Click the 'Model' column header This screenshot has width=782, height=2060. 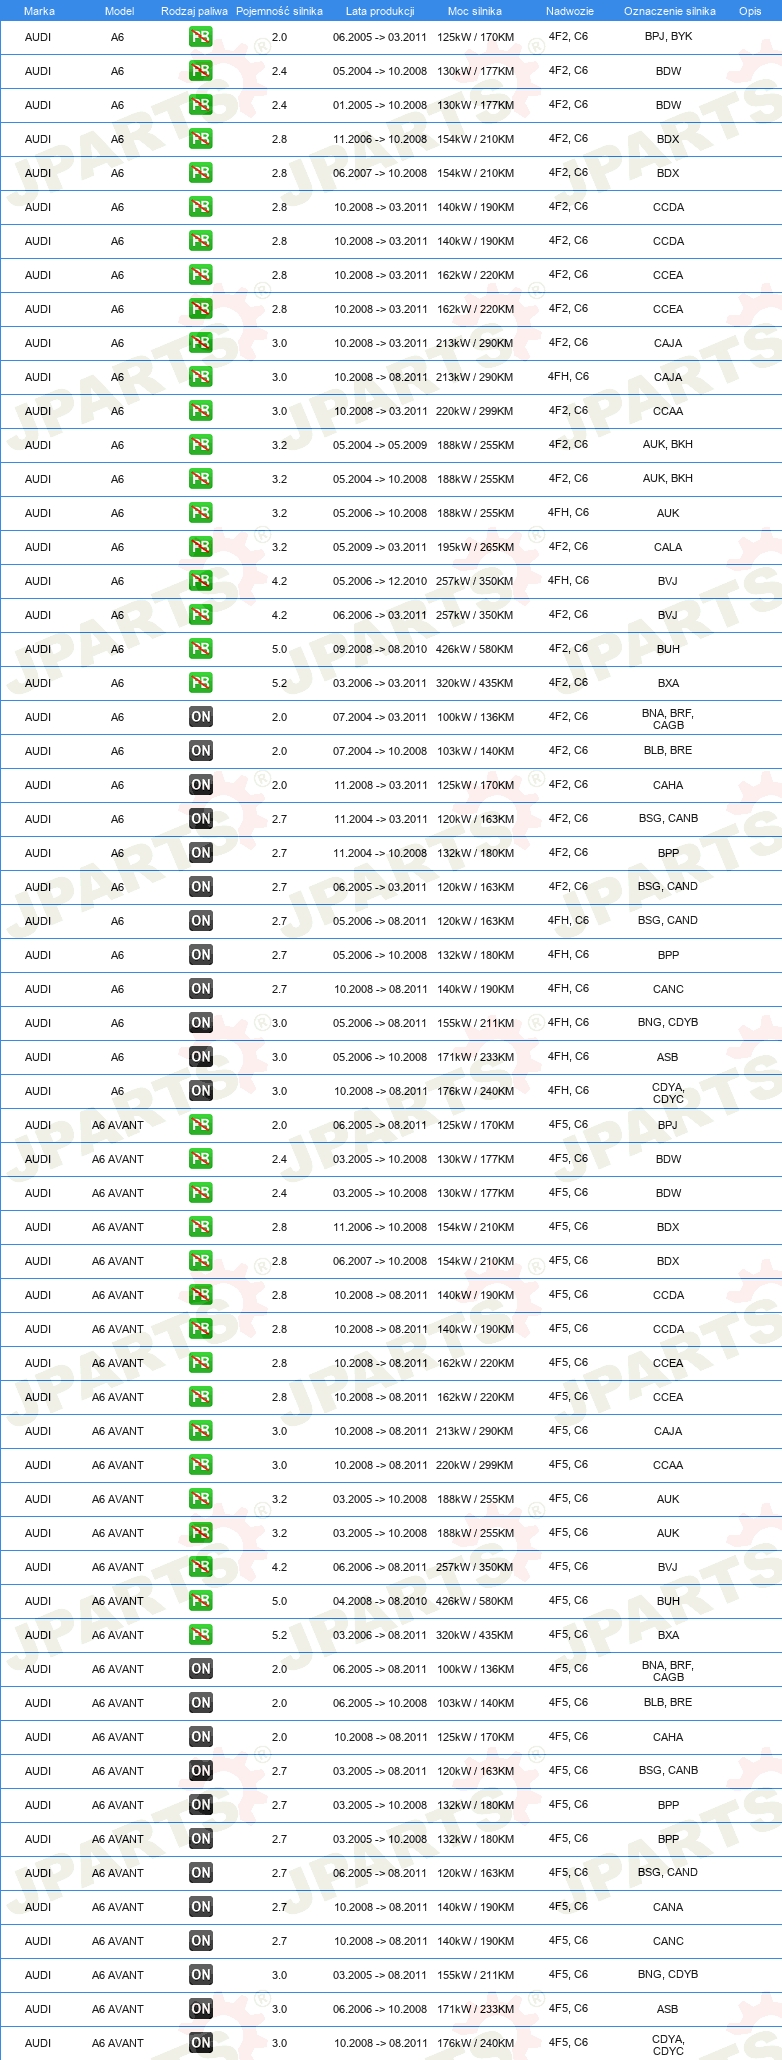coord(119,11)
